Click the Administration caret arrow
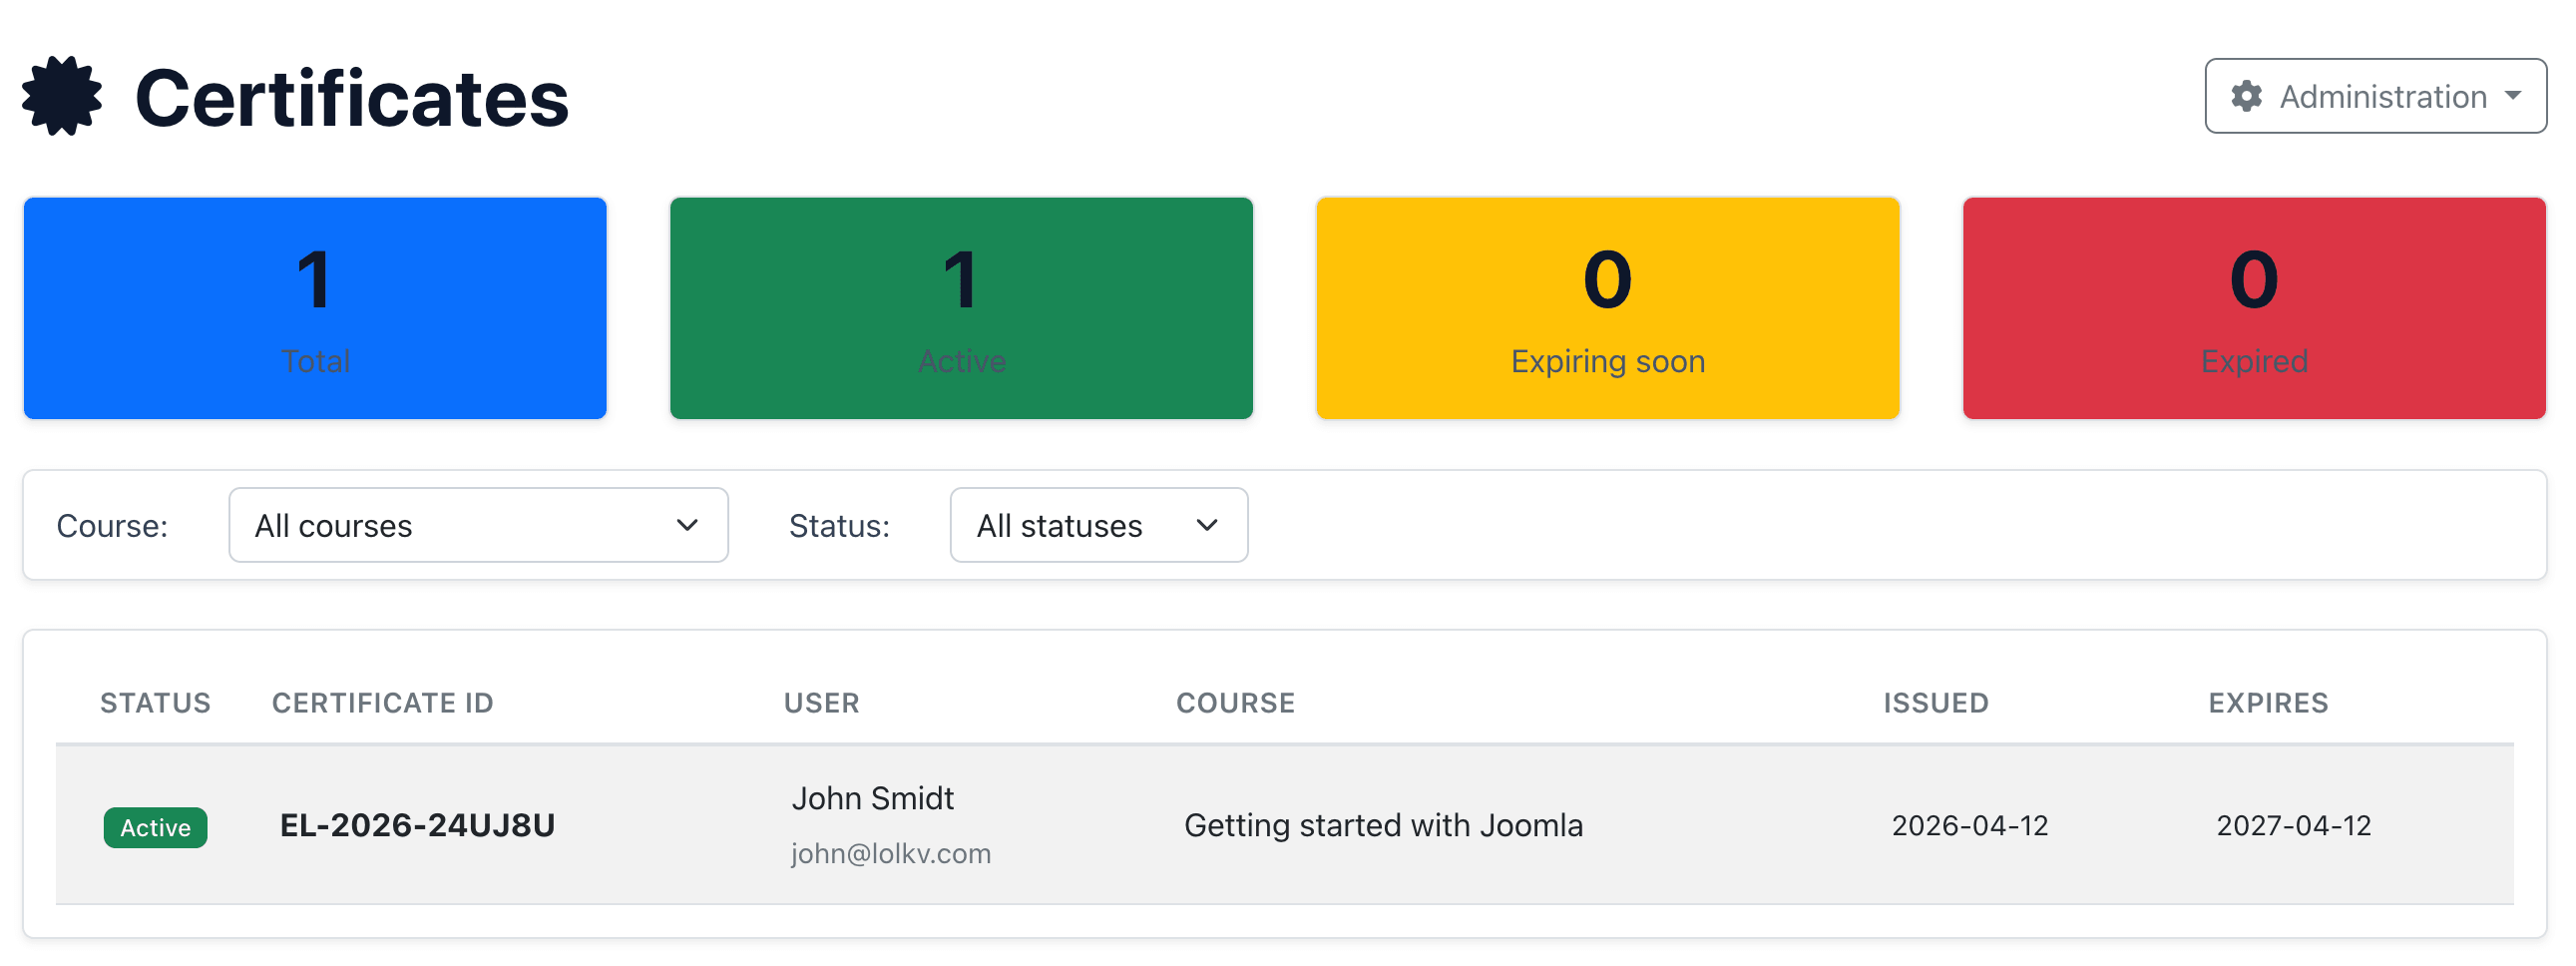The width and height of the screenshot is (2576, 966). coord(2513,96)
